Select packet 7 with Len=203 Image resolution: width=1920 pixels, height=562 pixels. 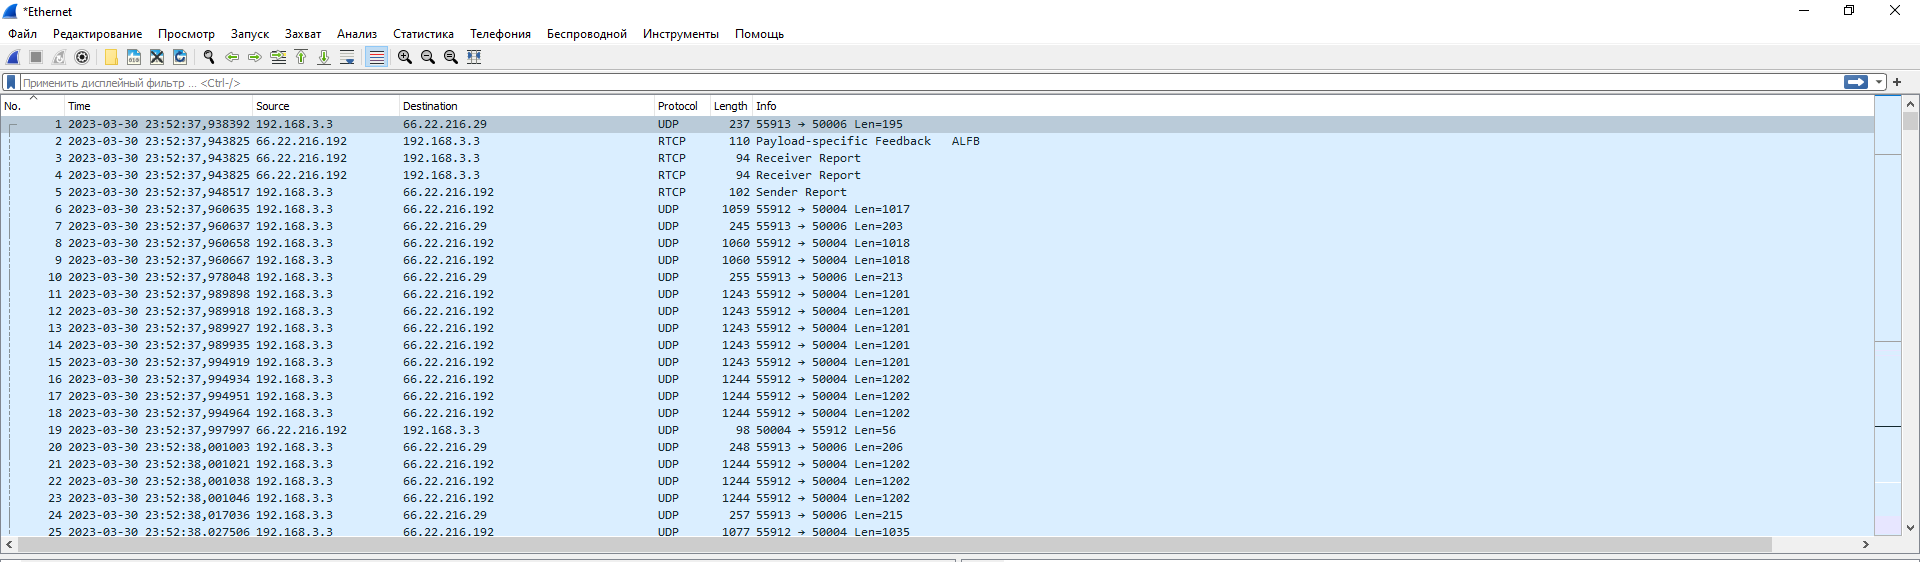coord(937,226)
